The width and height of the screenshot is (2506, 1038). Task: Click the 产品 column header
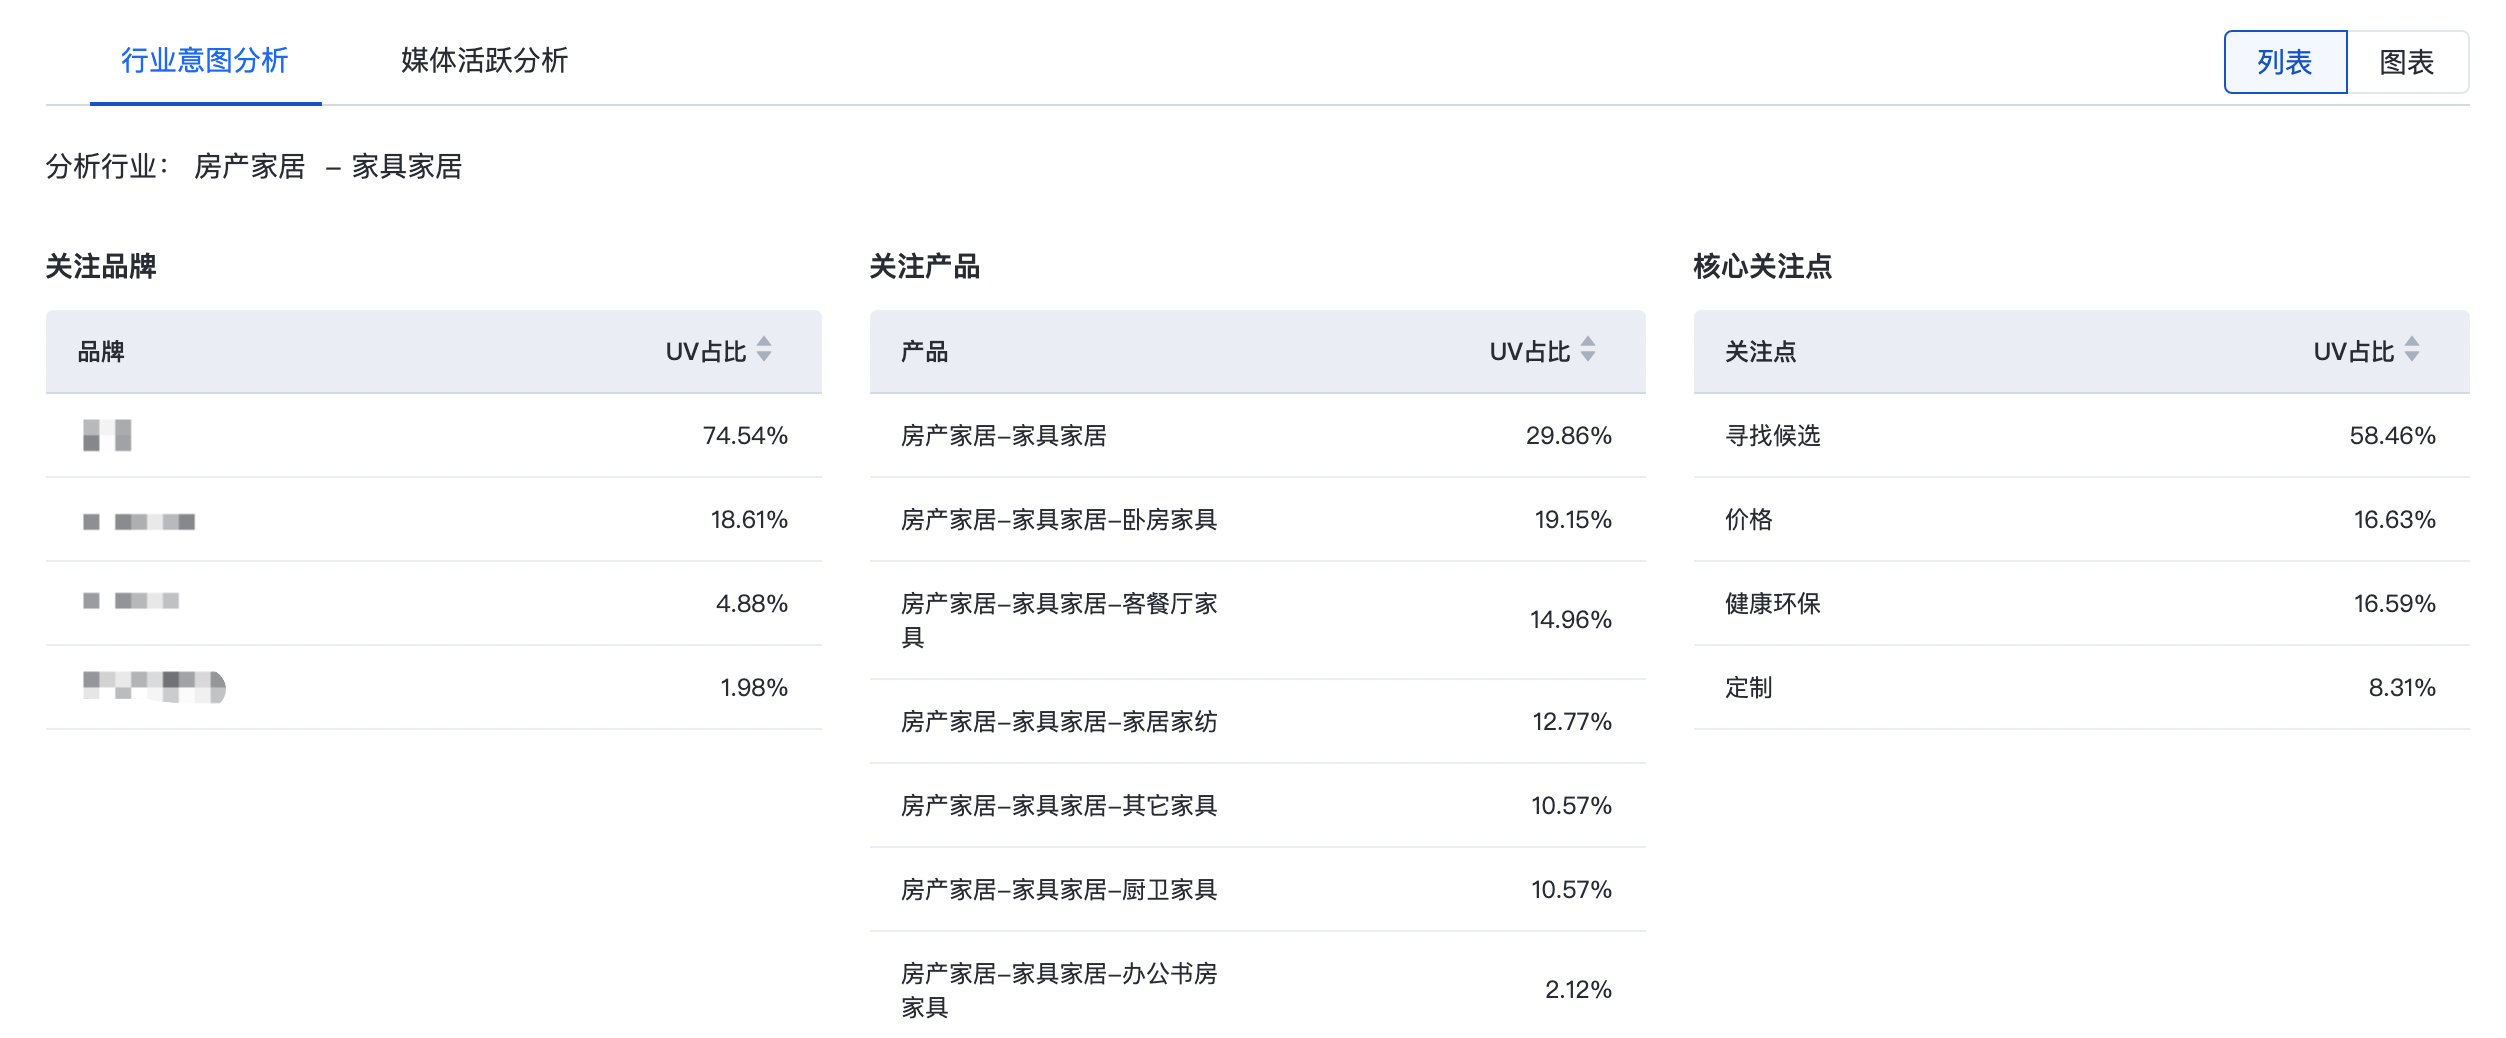(x=924, y=352)
